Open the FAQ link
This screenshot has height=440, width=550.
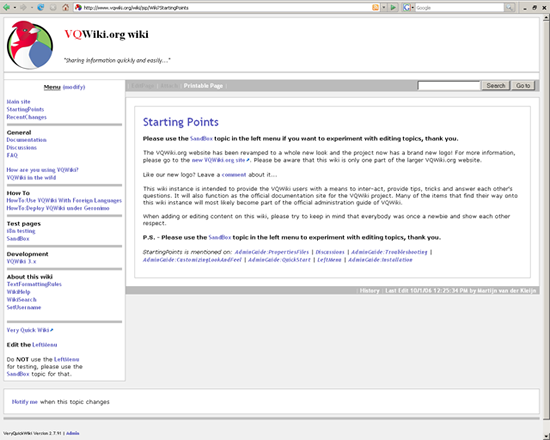(x=12, y=155)
